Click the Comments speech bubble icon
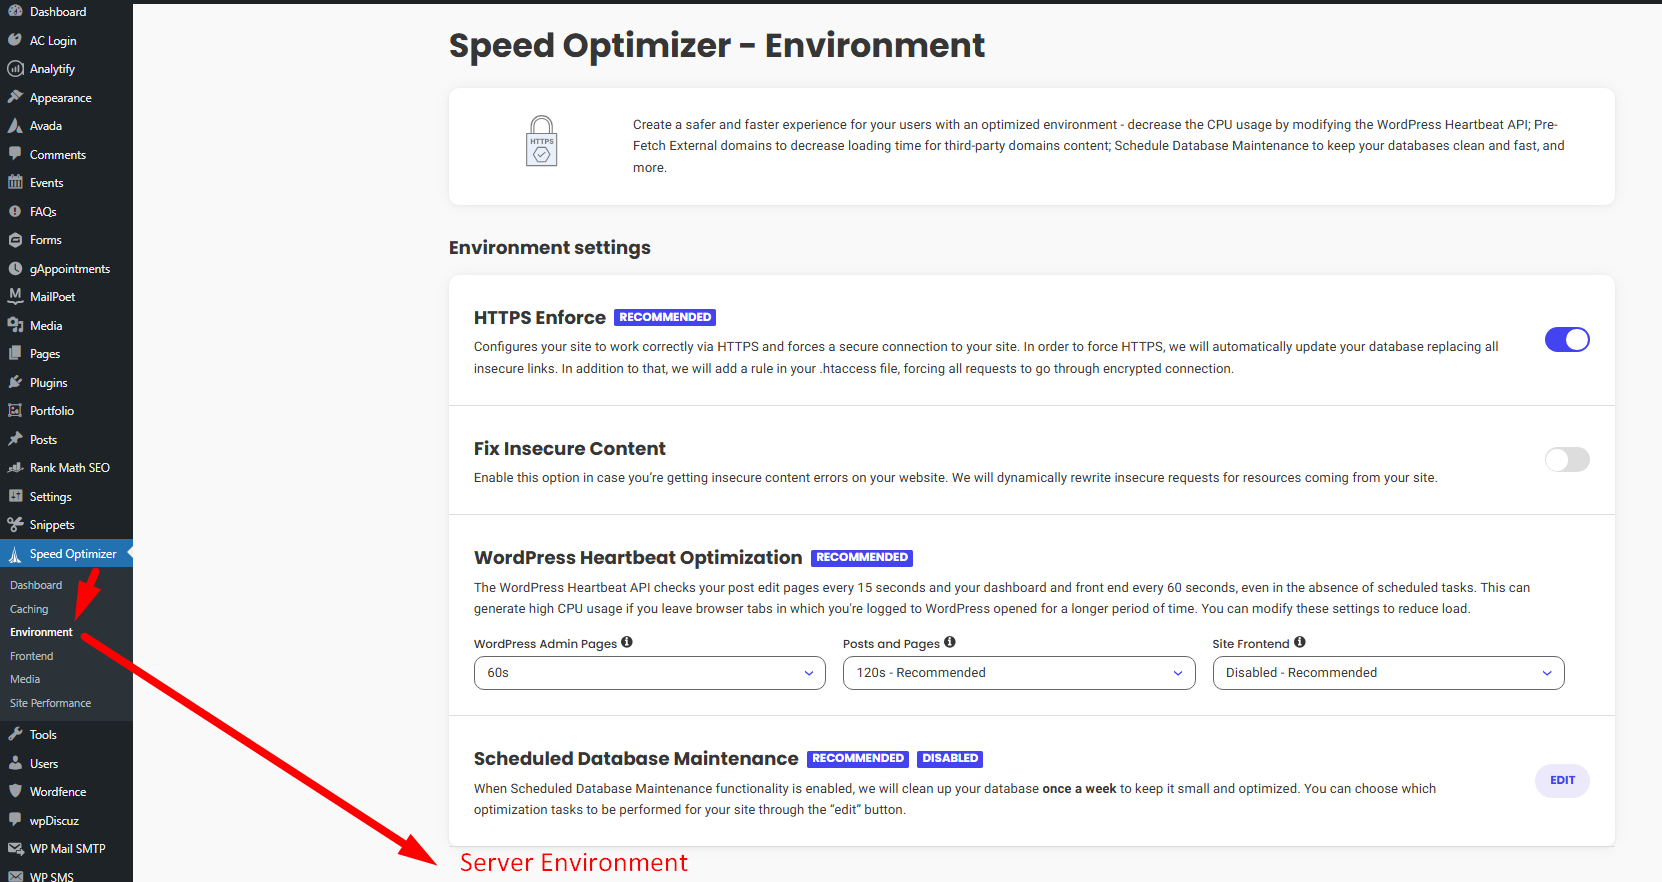 (15, 154)
